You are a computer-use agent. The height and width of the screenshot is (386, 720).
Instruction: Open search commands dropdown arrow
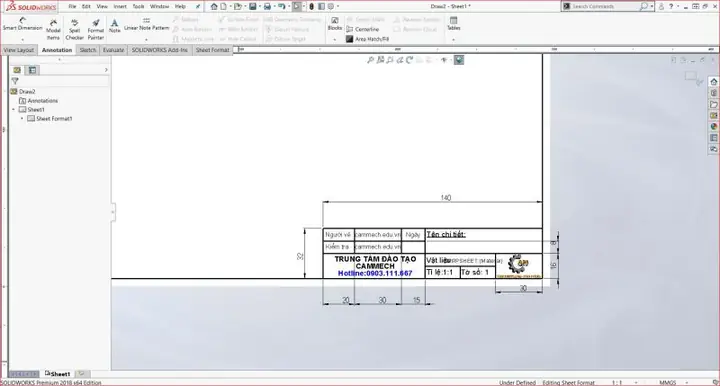point(652,6)
